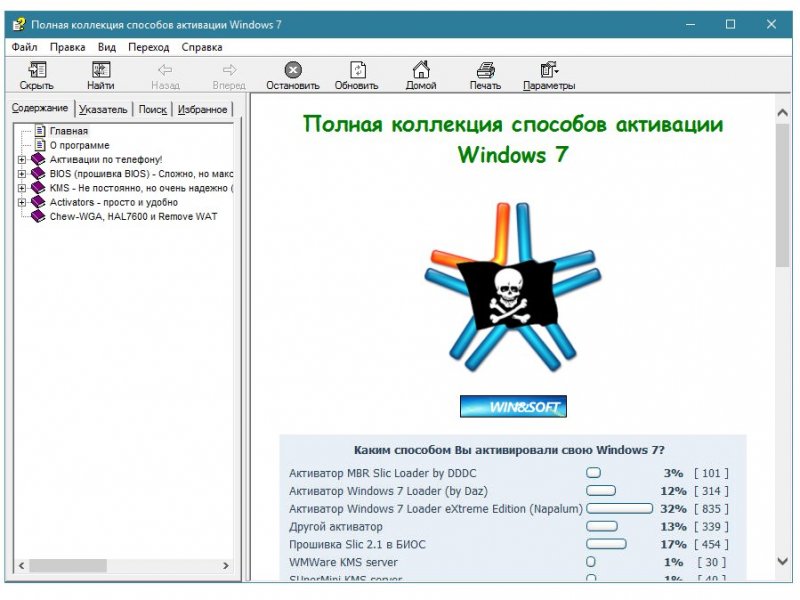Click the tree panel's horizontal scrollbar thumb
800x600 pixels.
[x=68, y=565]
